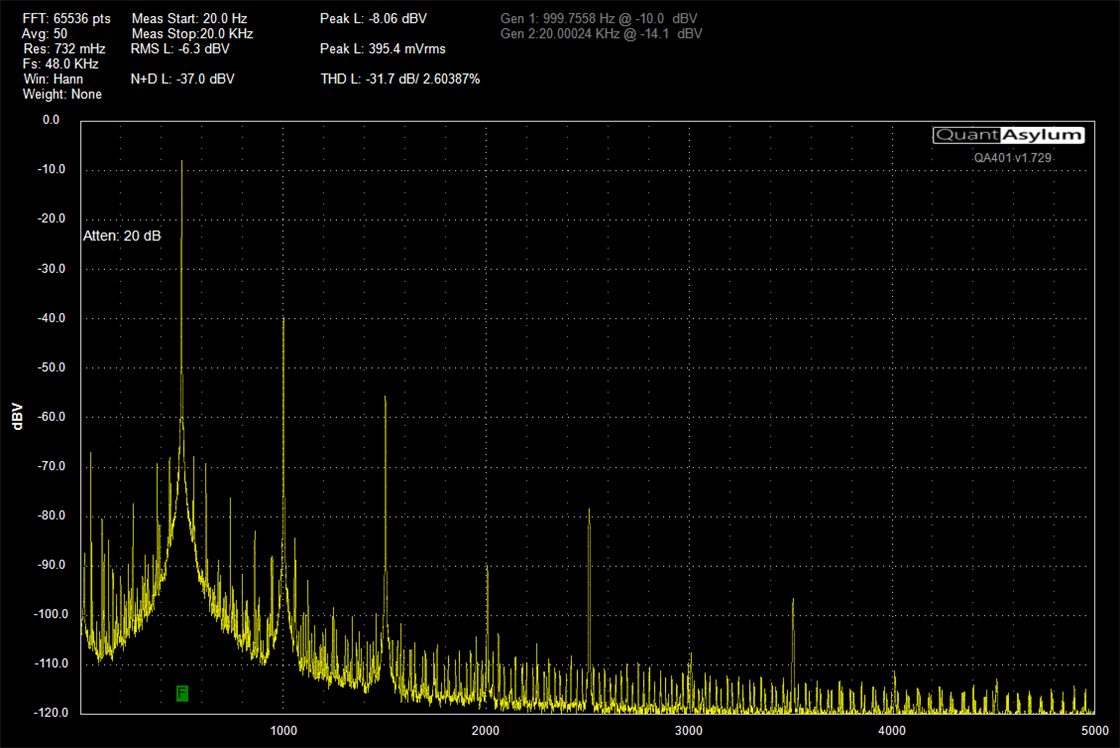1120x748 pixels.
Task: Click the green F marker on the graph
Action: (x=181, y=693)
